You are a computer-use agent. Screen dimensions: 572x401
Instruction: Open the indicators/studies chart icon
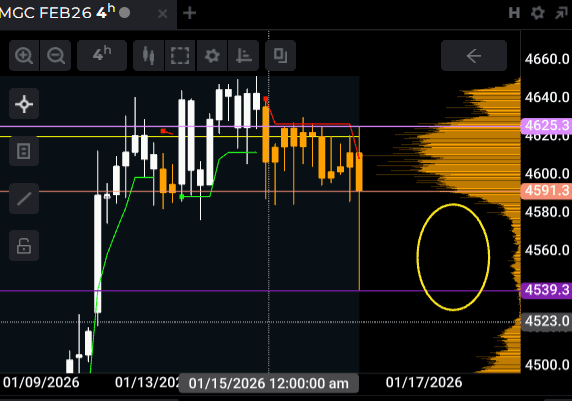point(243,55)
